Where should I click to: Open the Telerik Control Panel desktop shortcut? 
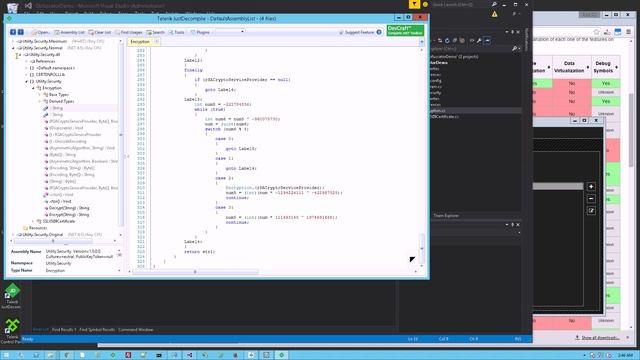tap(12, 331)
